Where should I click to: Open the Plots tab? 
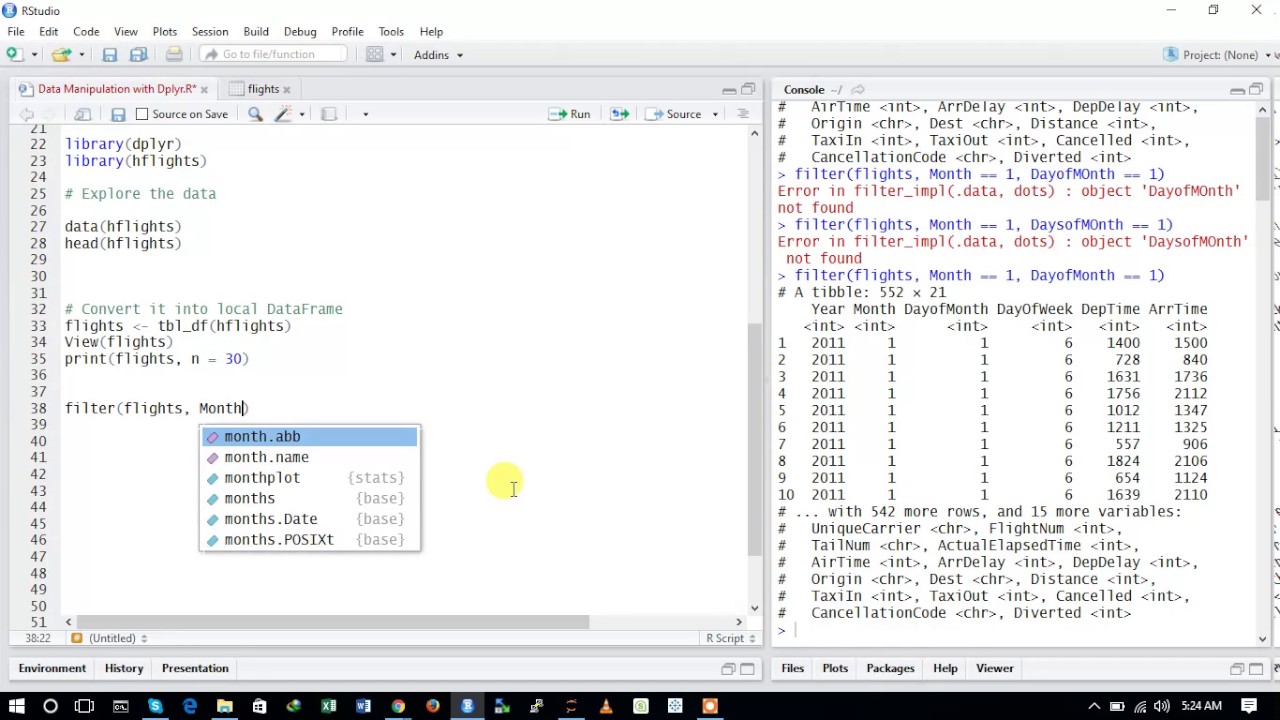tap(835, 668)
